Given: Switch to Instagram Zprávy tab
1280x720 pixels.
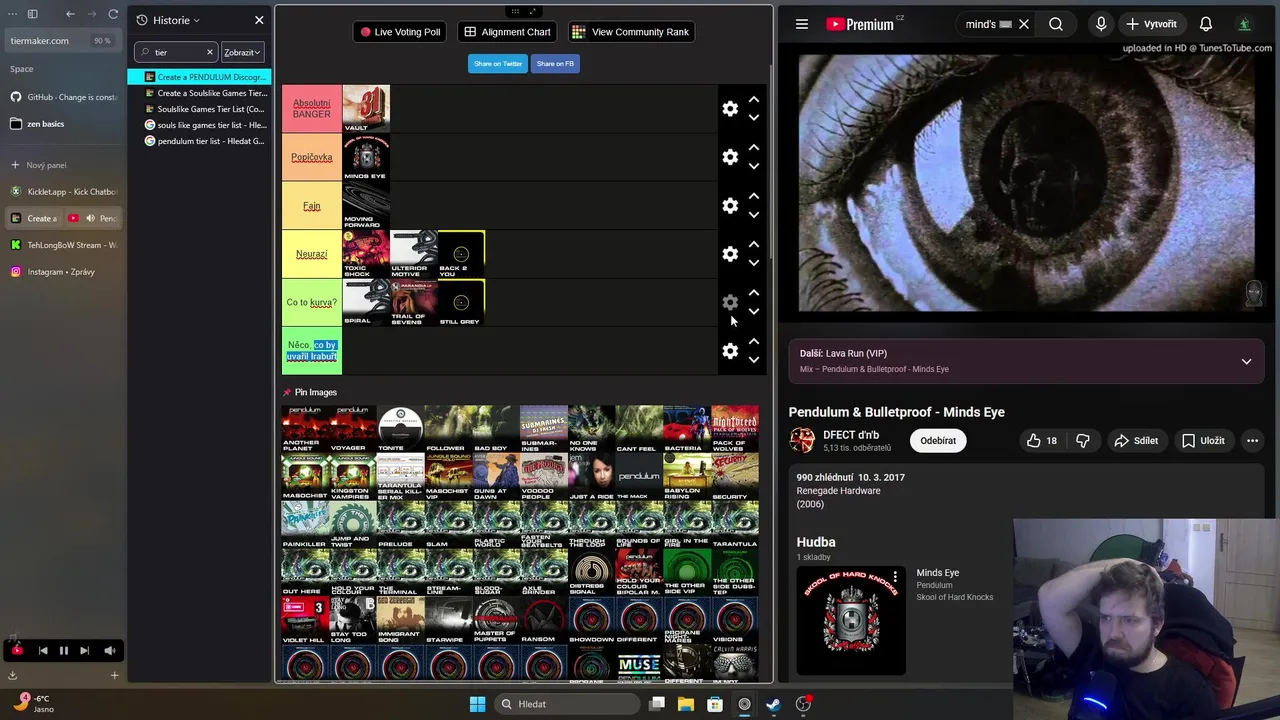Looking at the screenshot, I should [x=62, y=272].
